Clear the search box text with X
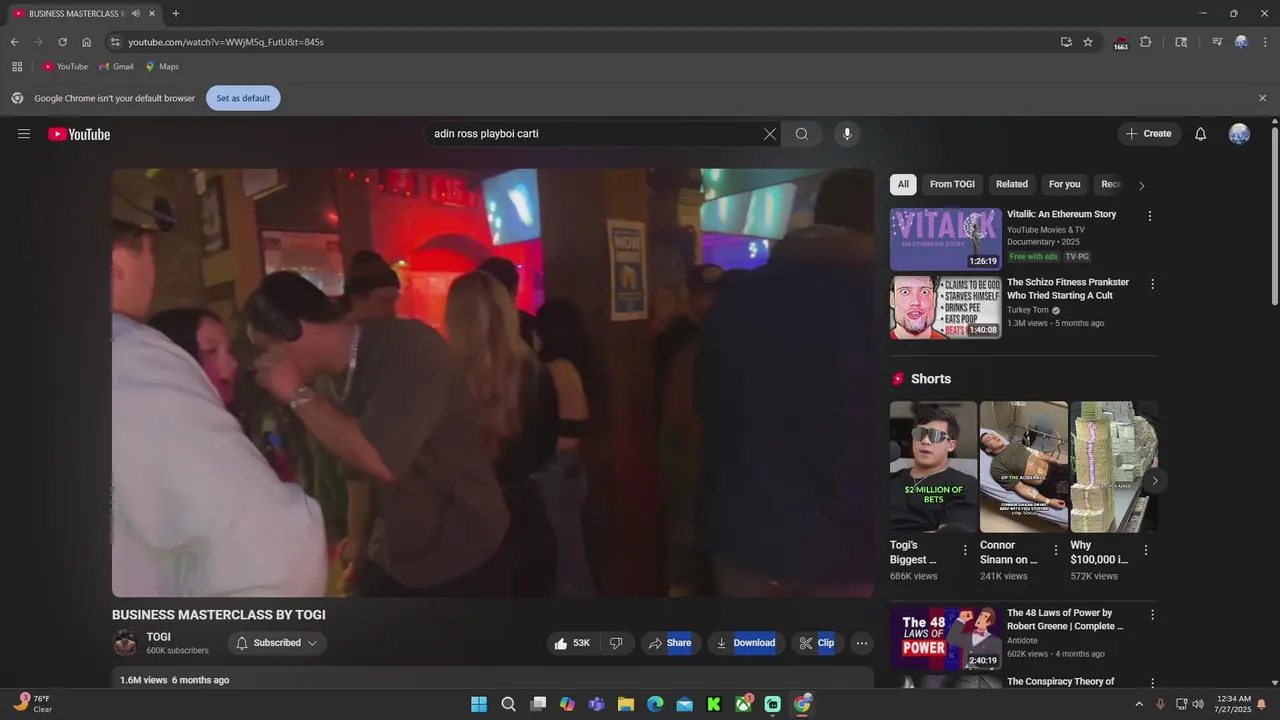1280x720 pixels. click(x=770, y=134)
